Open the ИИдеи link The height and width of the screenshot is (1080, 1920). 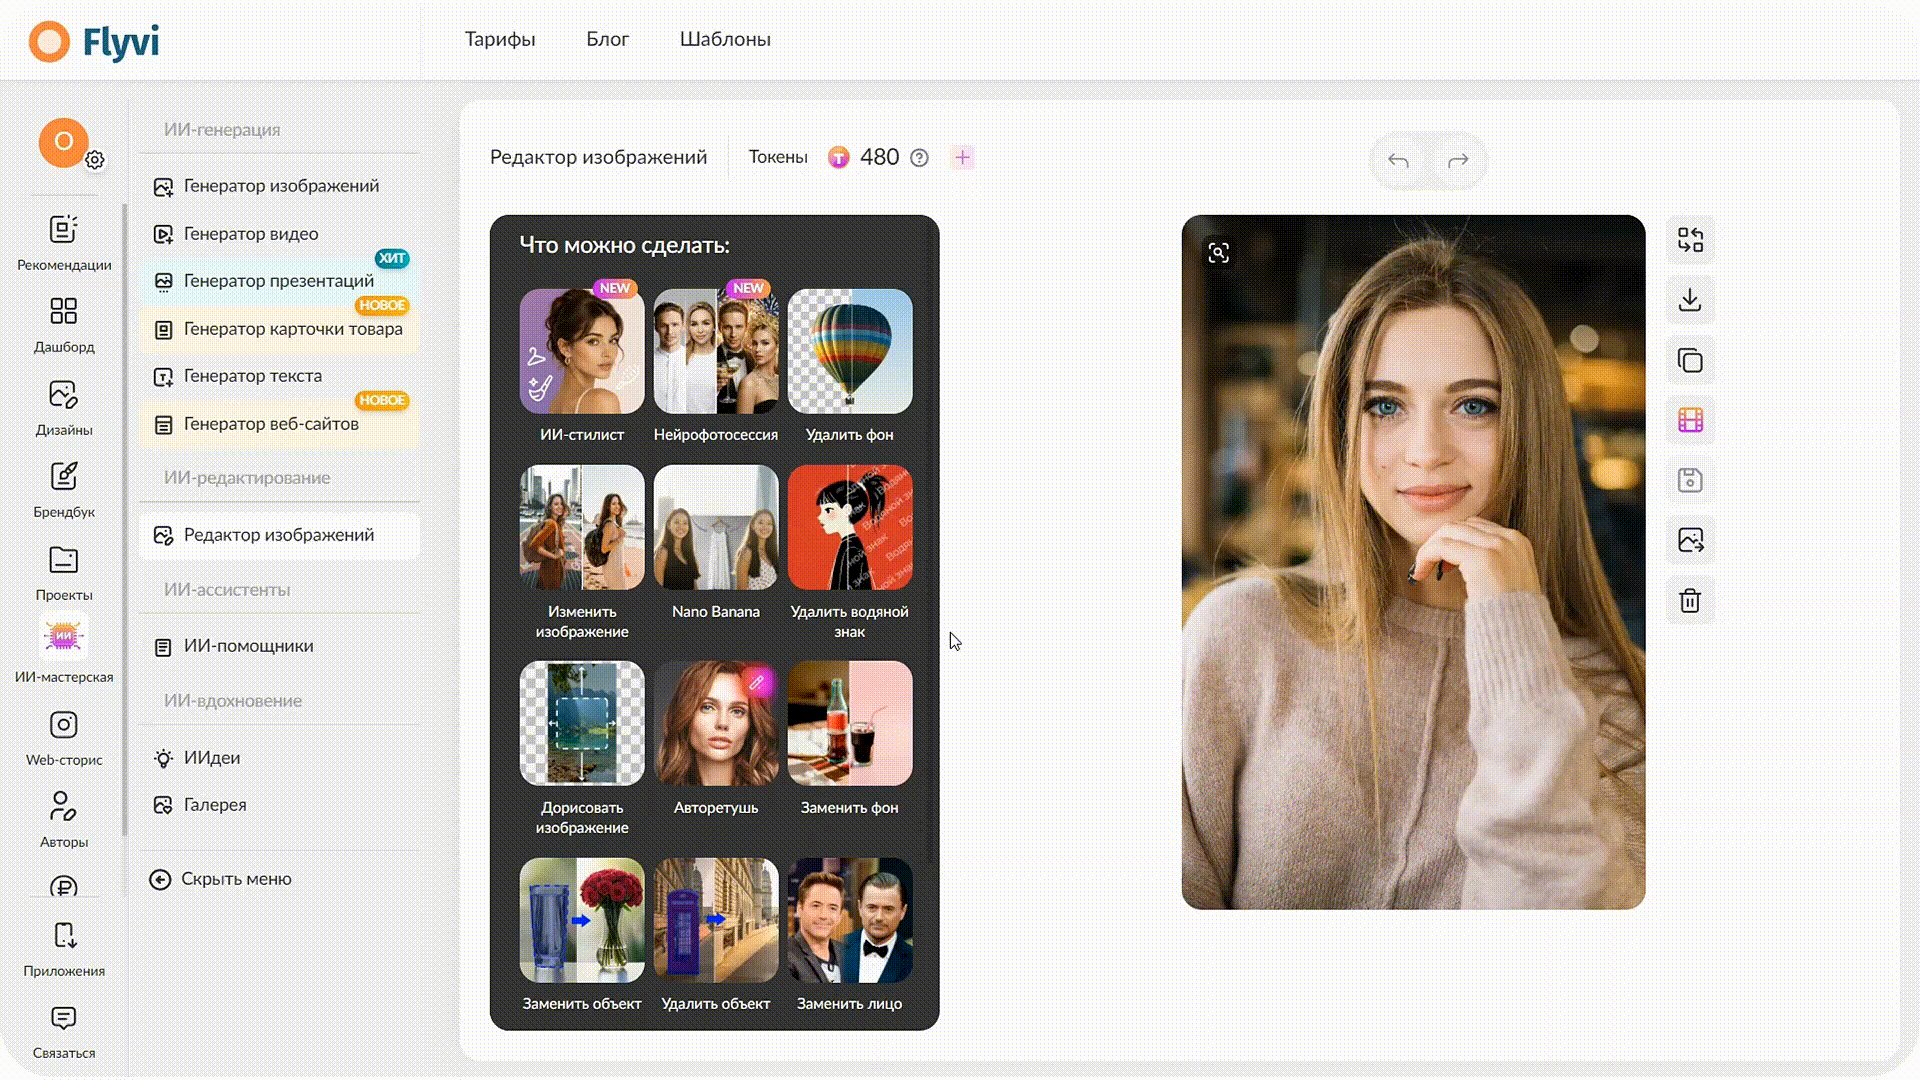[280, 758]
